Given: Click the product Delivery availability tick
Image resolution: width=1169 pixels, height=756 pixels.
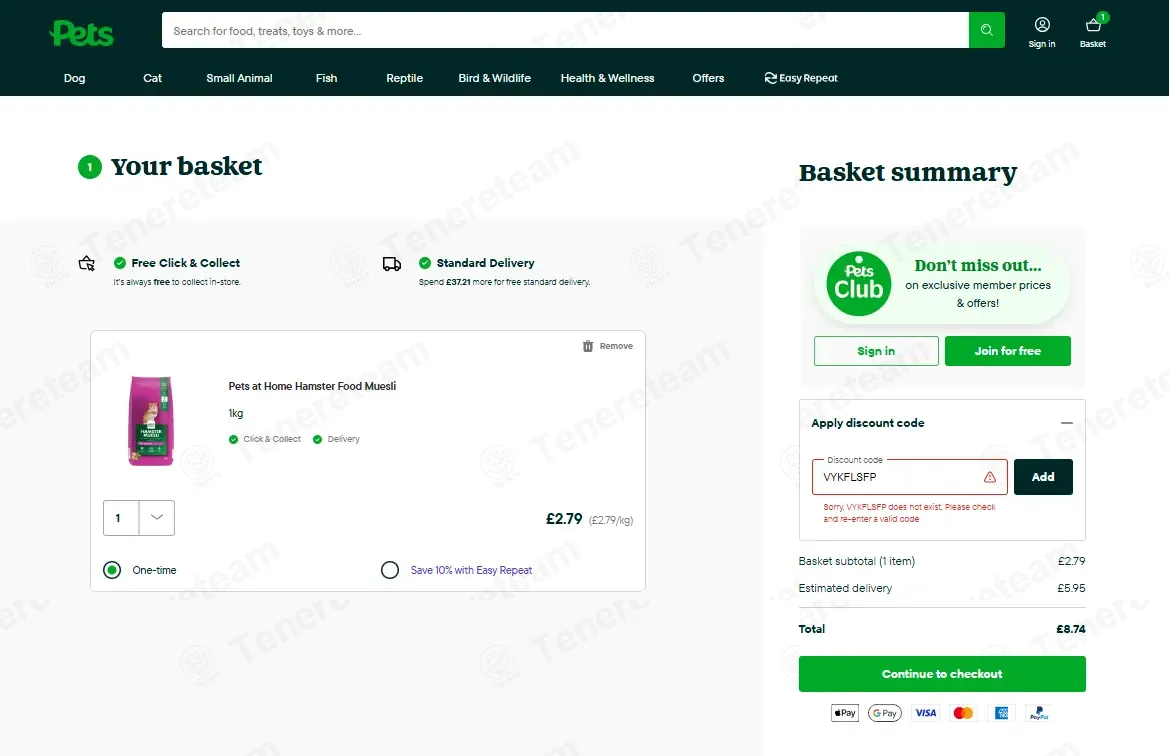Looking at the screenshot, I should [x=317, y=439].
